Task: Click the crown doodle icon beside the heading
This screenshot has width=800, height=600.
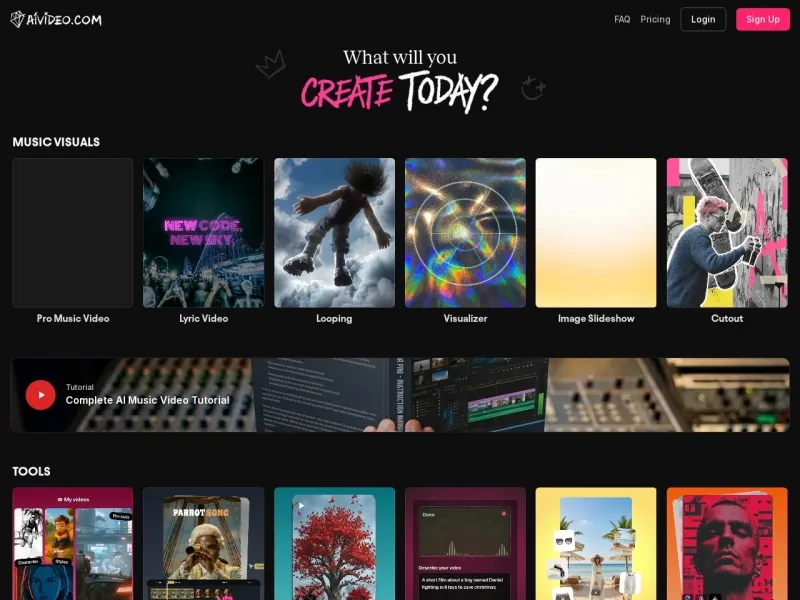Action: coord(270,66)
